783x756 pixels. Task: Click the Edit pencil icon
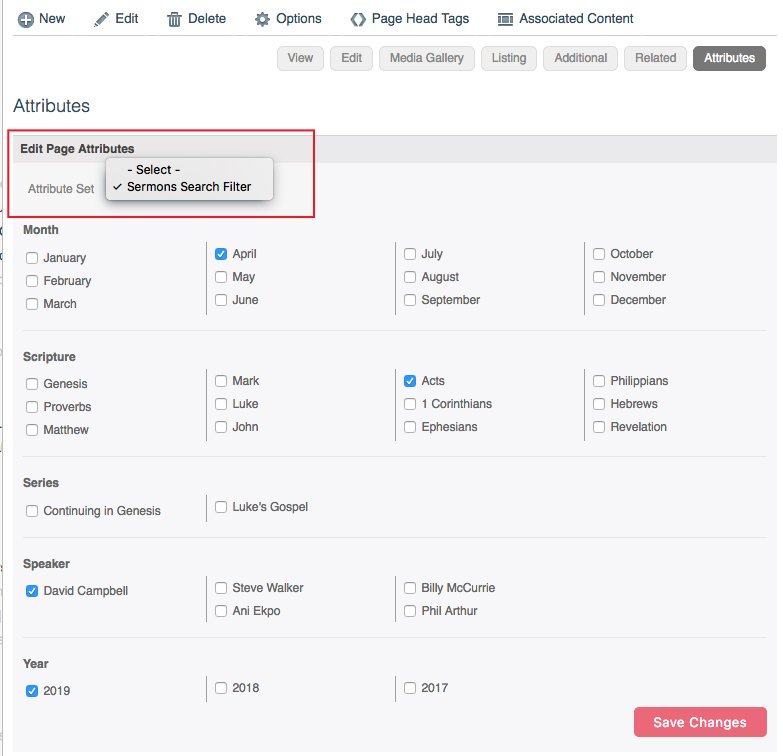coord(101,19)
